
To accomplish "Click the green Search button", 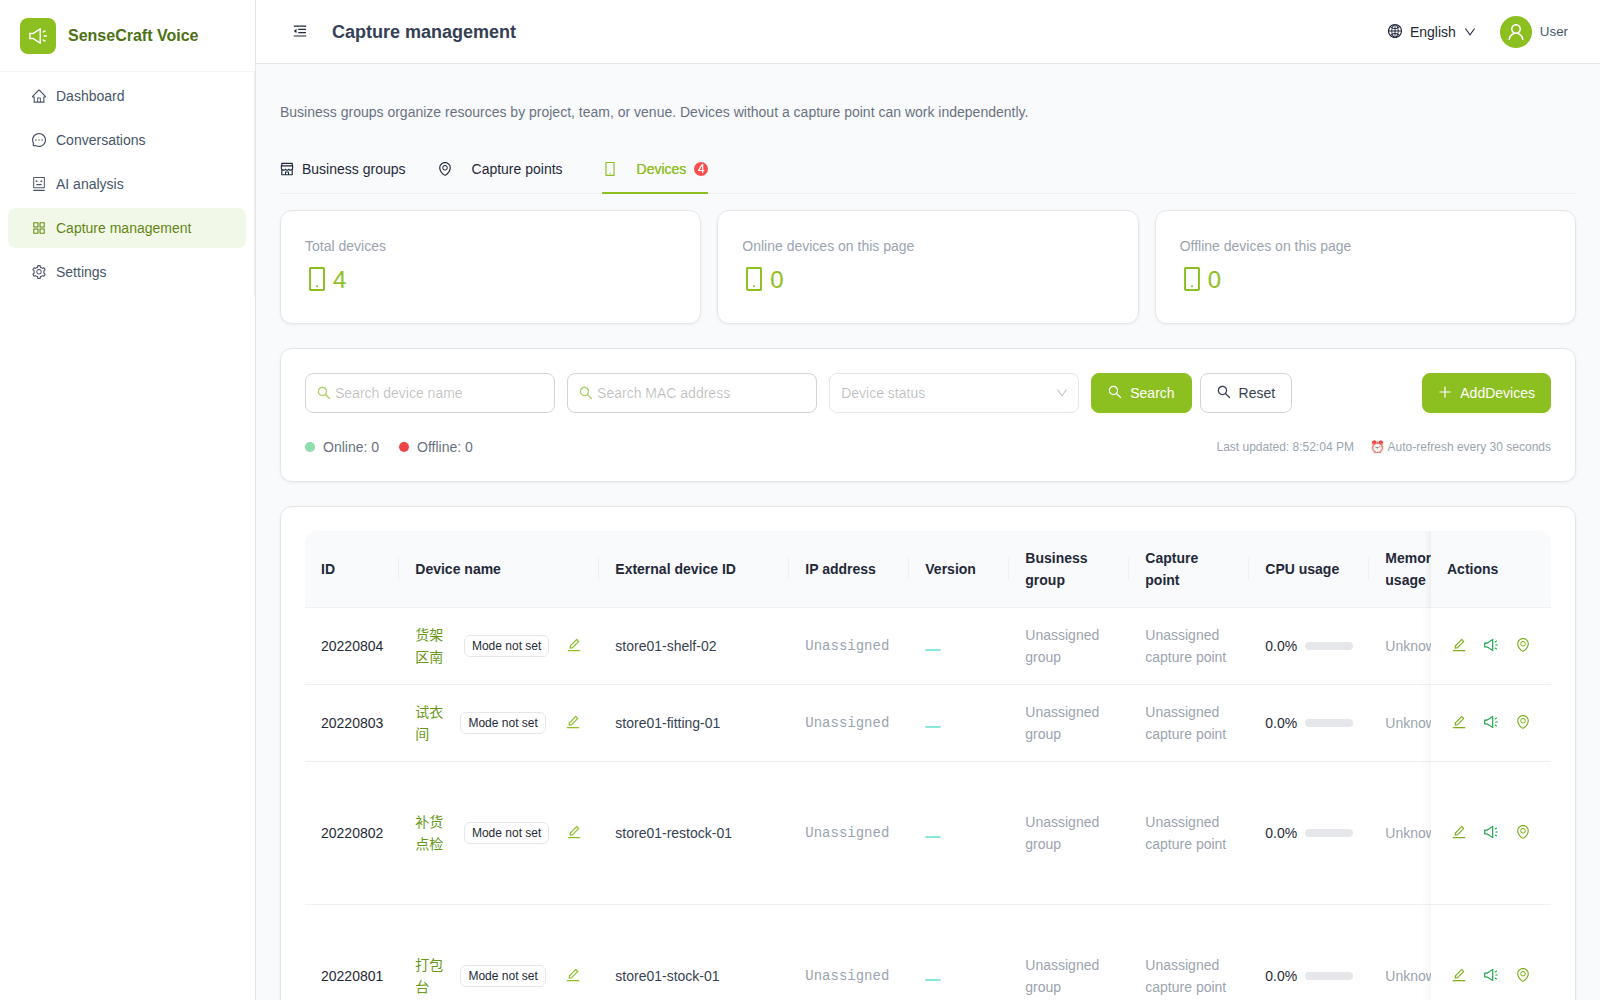I will pyautogui.click(x=1141, y=393).
